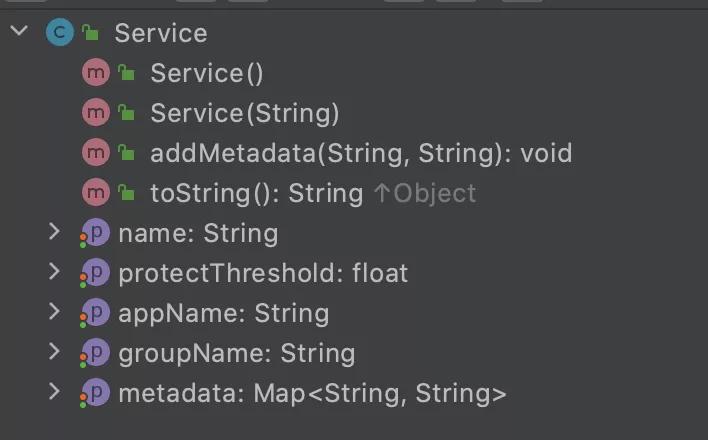Select the protectThreshold: float entry
Screen dimensions: 708x440
(x=263, y=273)
